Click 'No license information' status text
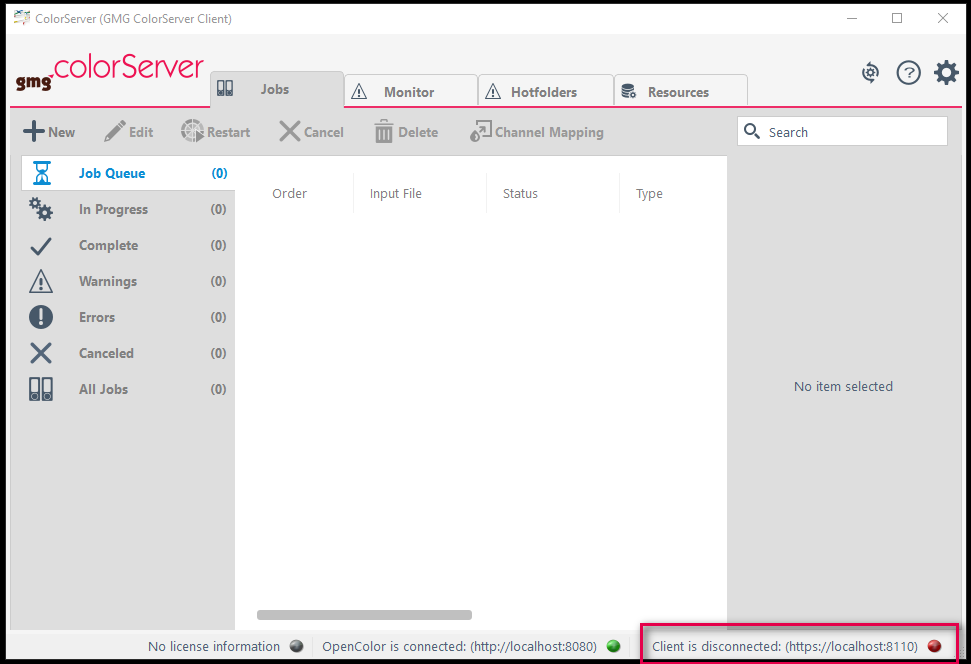 (214, 647)
